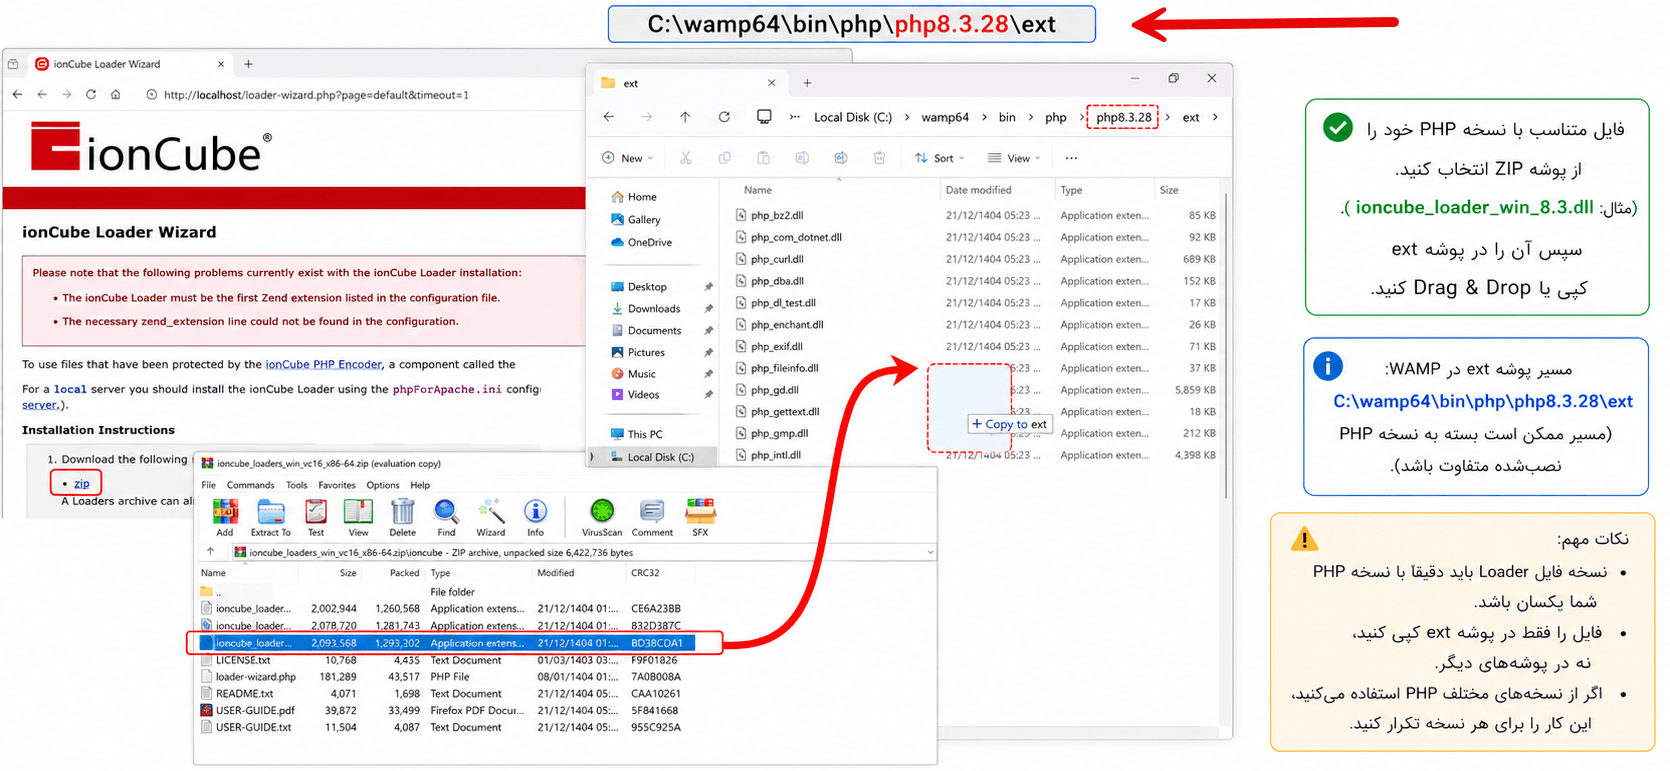Open the Sort dropdown in Explorer
The image size is (1670, 771).
click(x=940, y=158)
